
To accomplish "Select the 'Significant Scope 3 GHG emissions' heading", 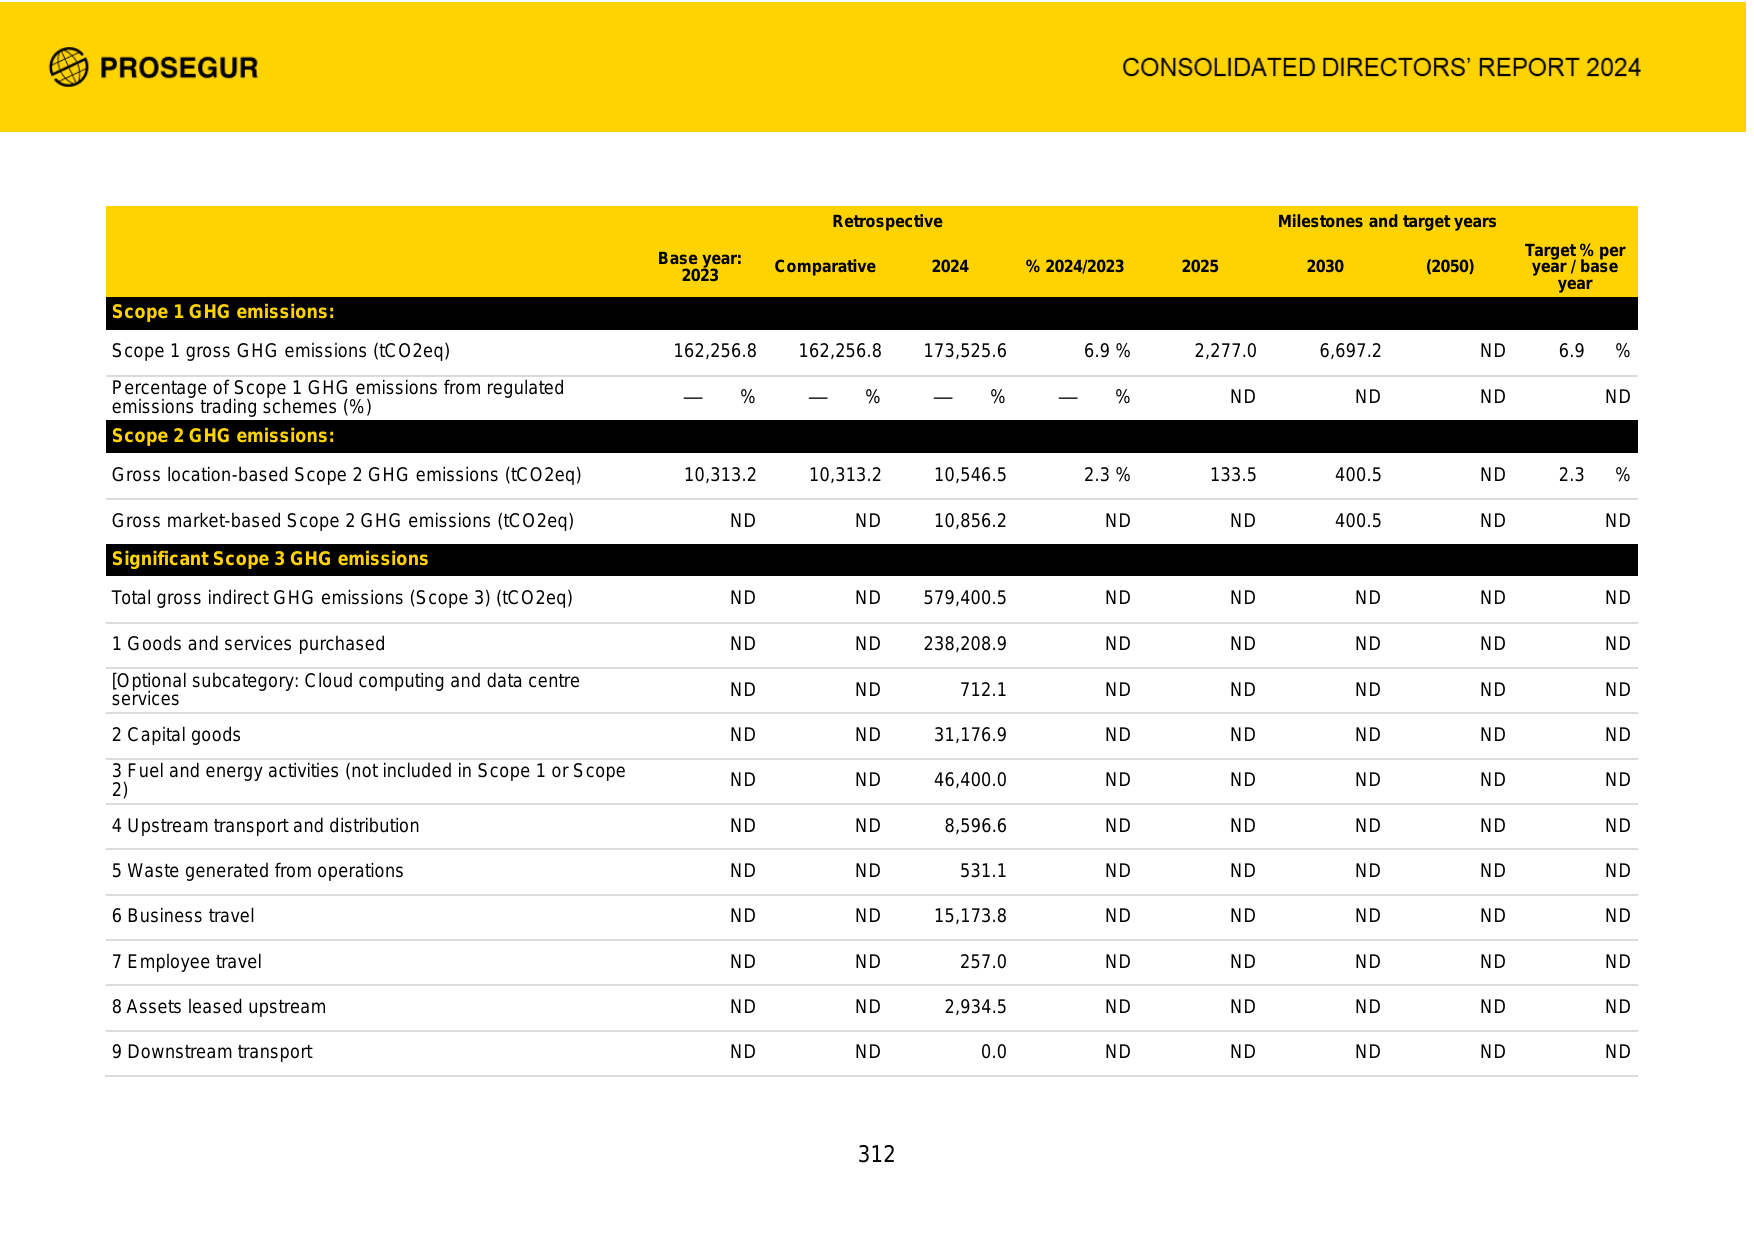I will [270, 559].
